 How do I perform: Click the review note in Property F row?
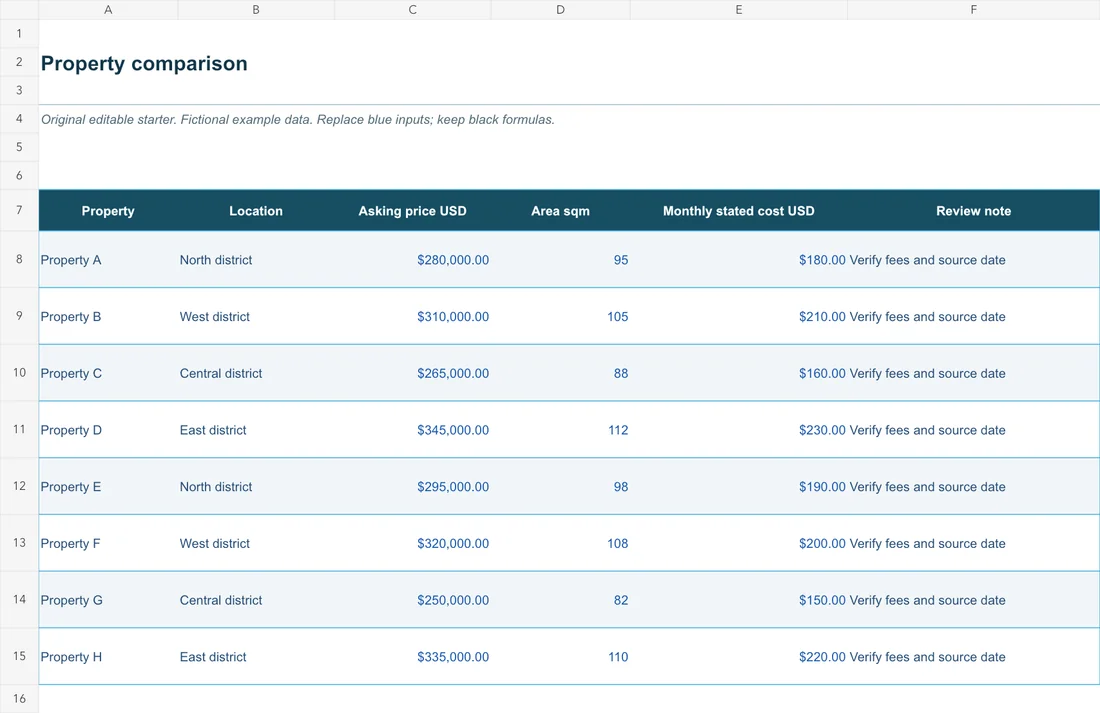click(x=927, y=544)
